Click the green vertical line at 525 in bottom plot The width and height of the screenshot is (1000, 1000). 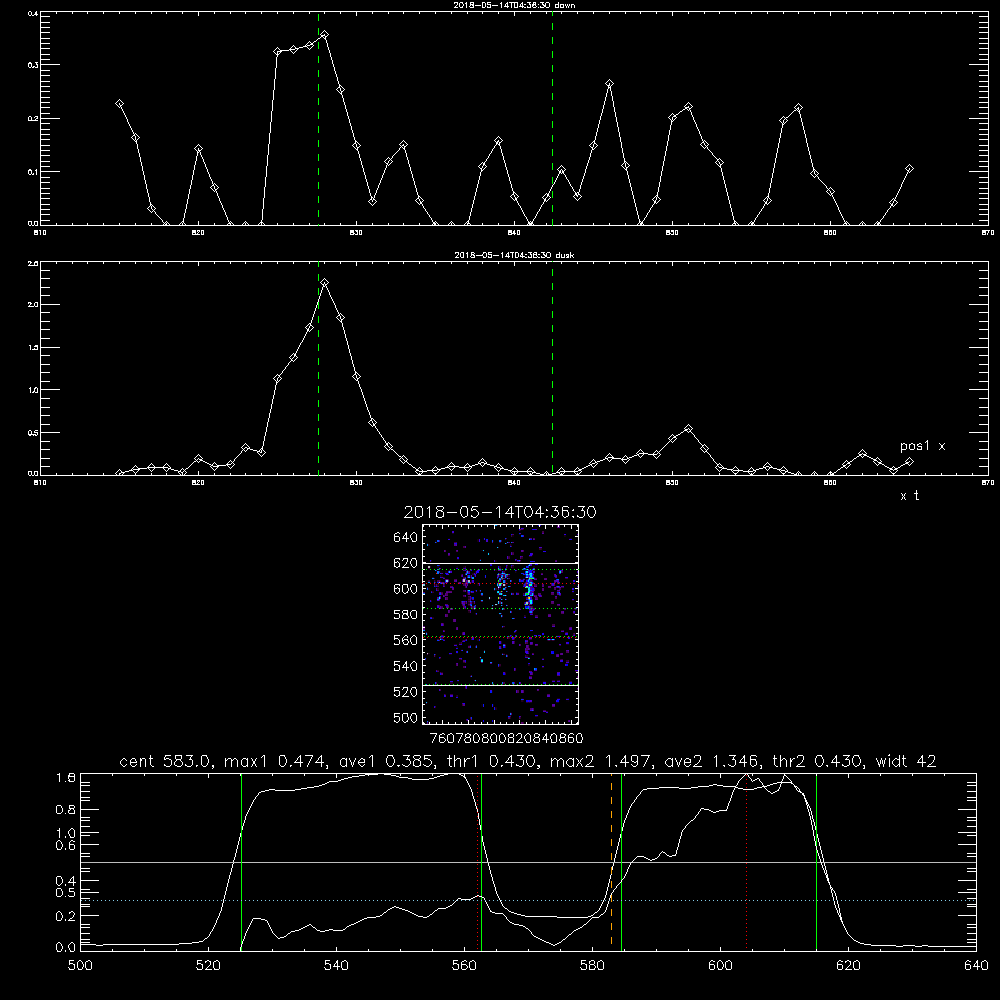pyautogui.click(x=241, y=861)
